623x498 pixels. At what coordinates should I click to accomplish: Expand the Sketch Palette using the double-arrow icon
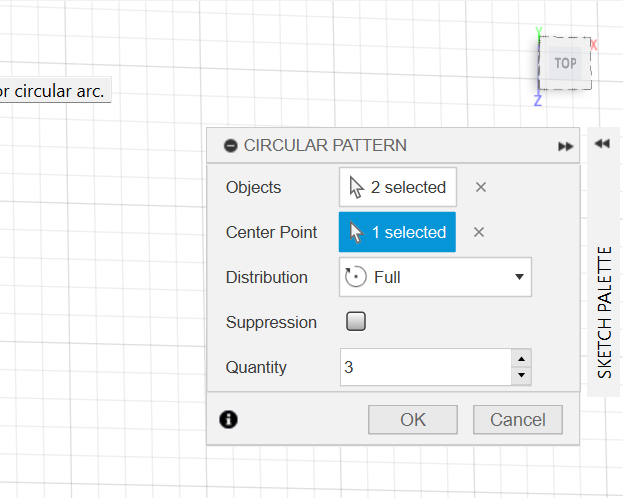coord(601,144)
